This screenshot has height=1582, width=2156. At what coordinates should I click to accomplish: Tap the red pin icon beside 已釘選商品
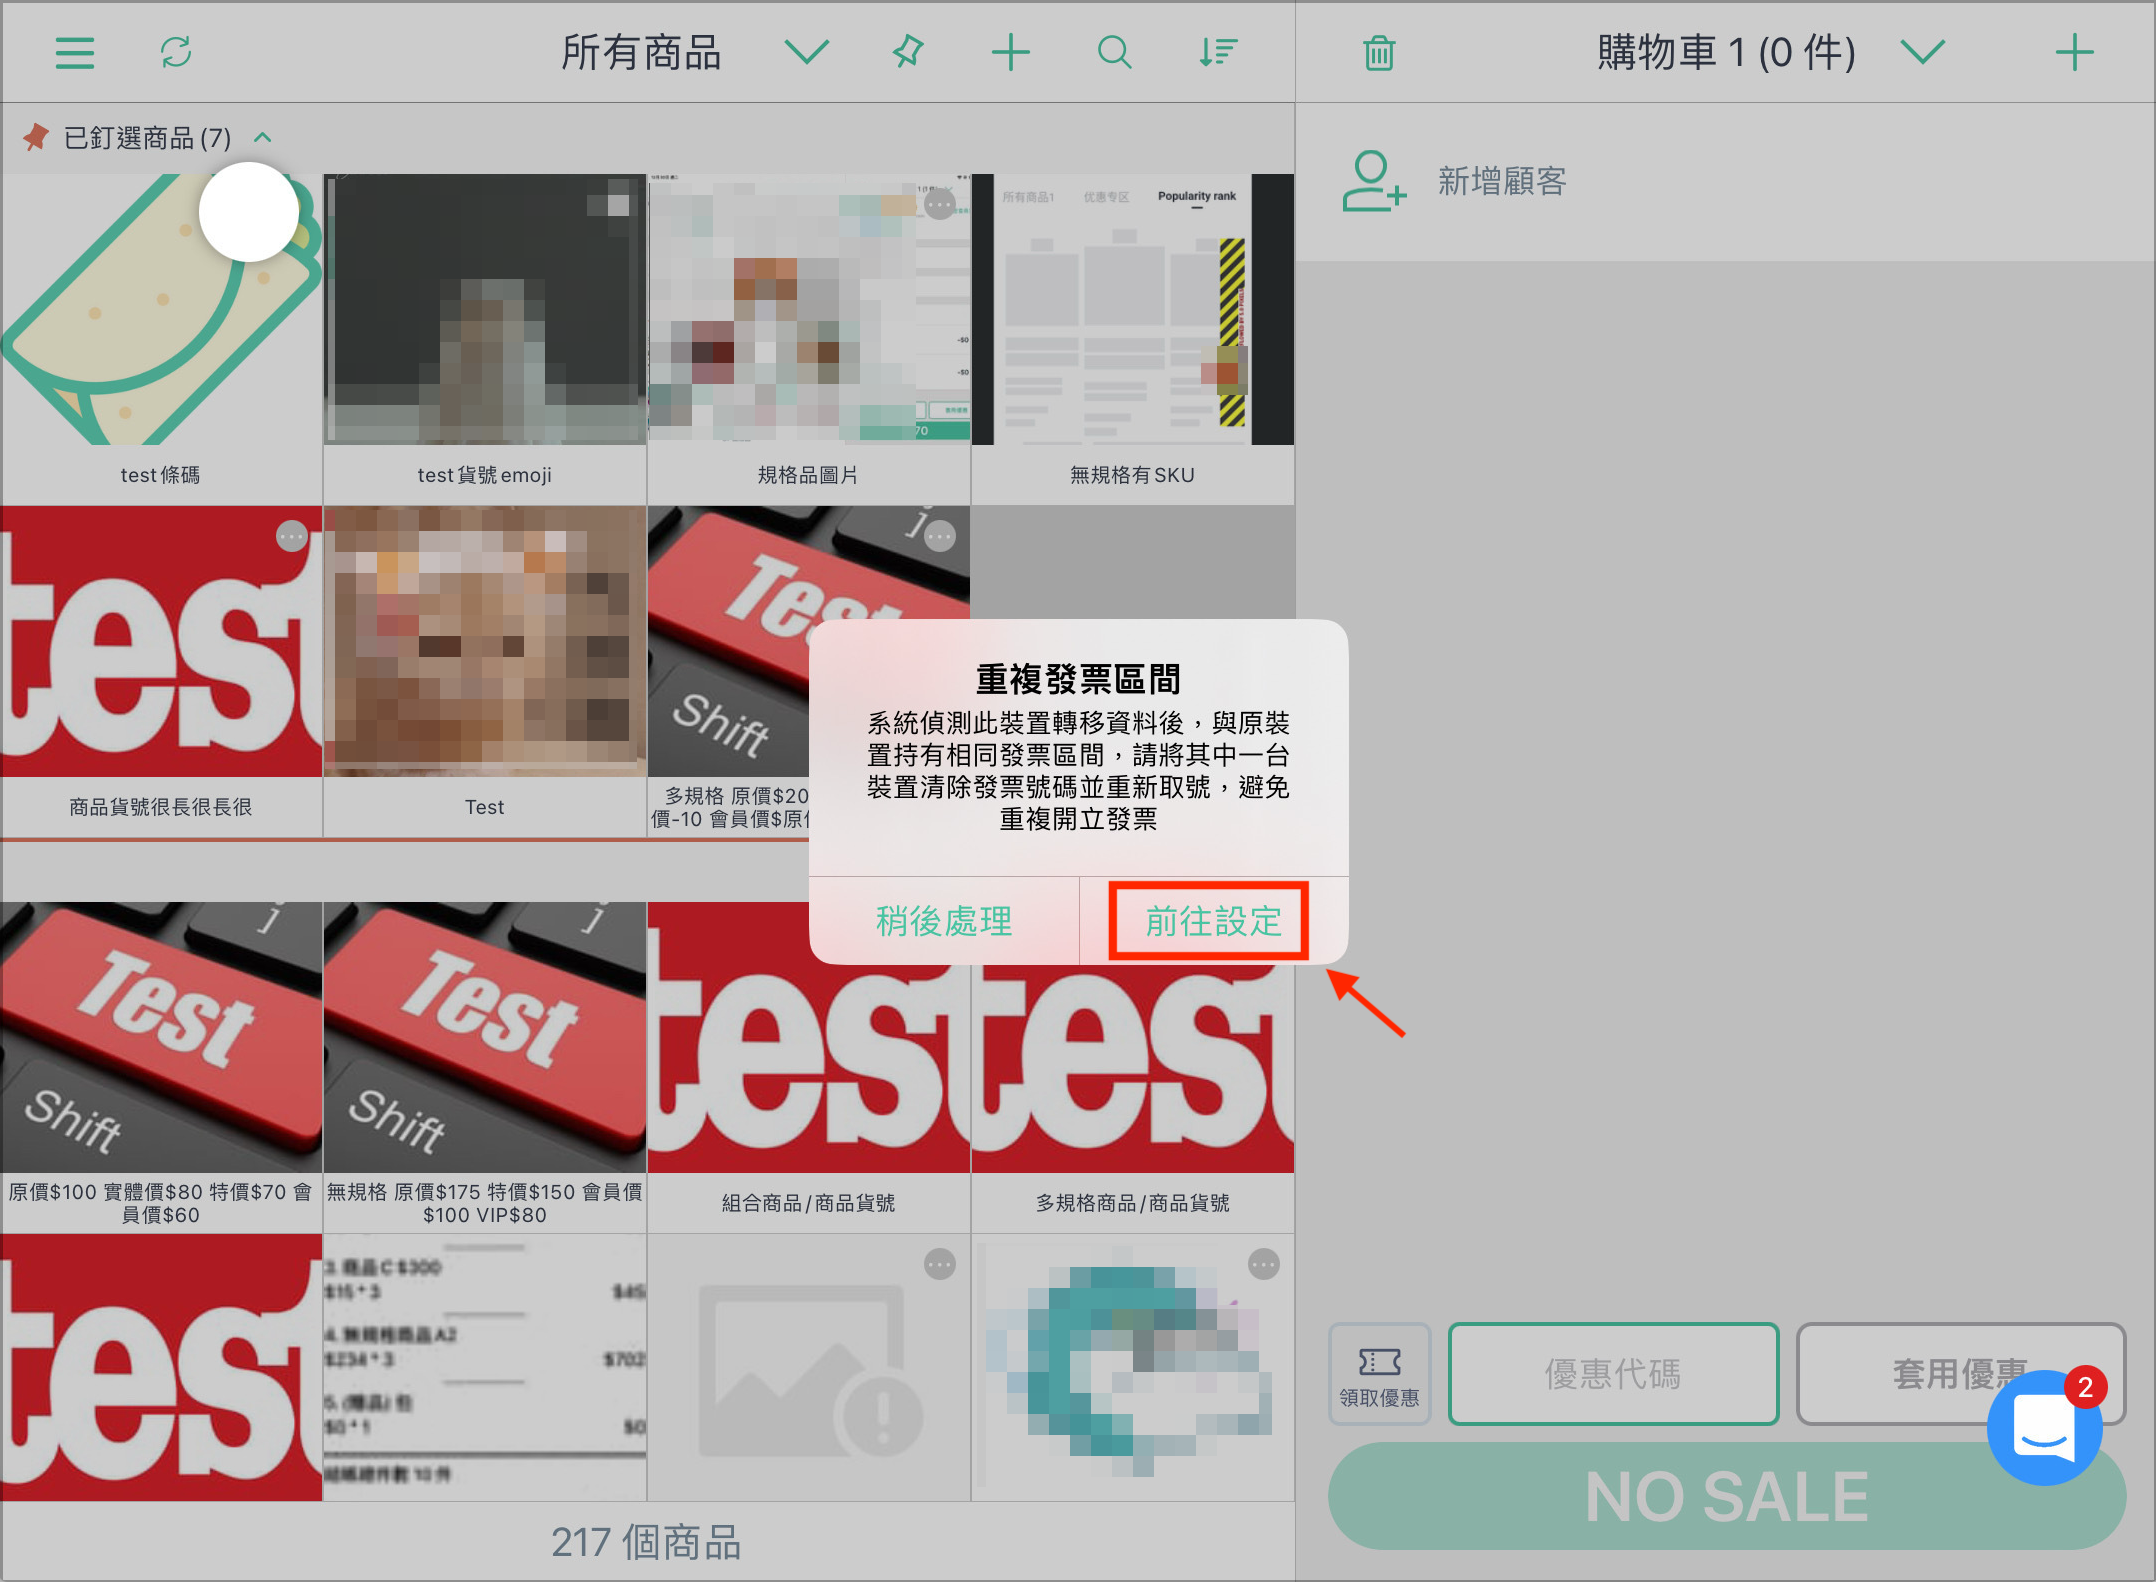click(36, 137)
